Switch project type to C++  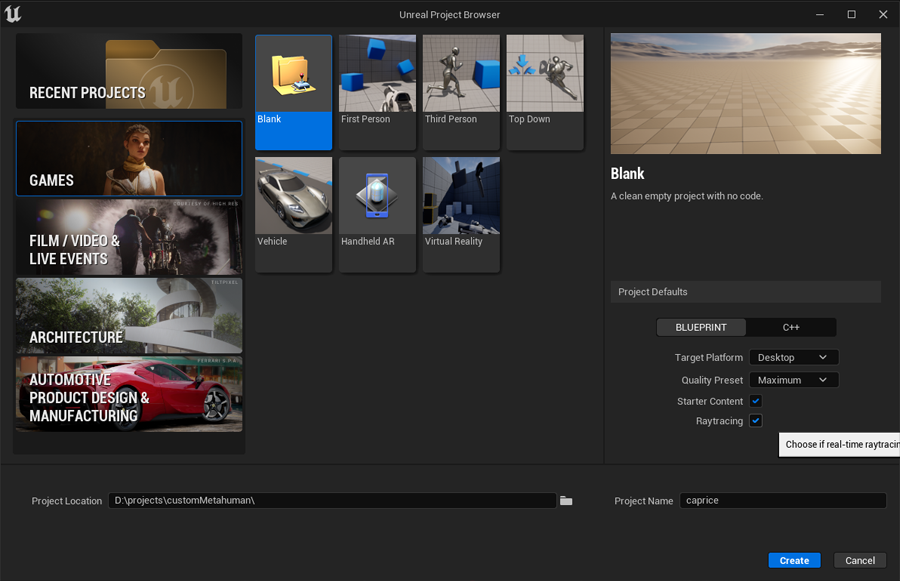point(791,327)
